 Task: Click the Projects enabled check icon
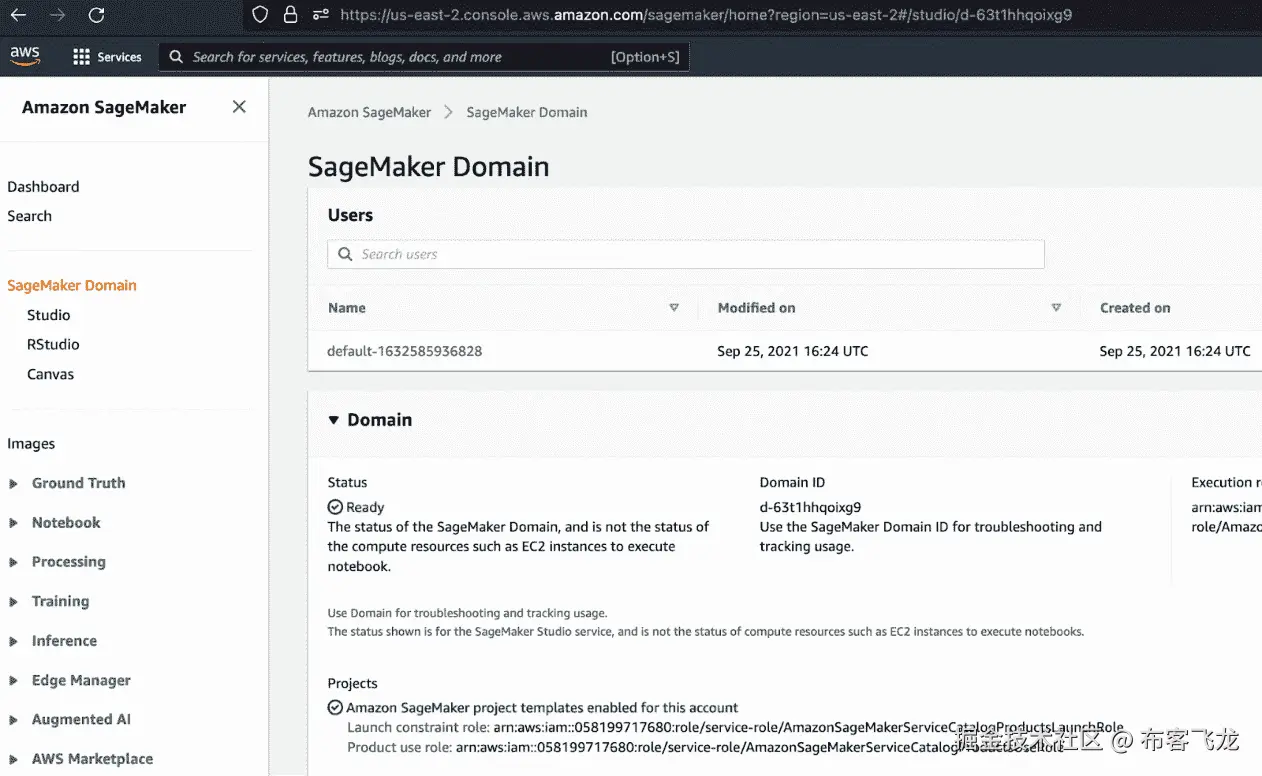pyautogui.click(x=335, y=707)
